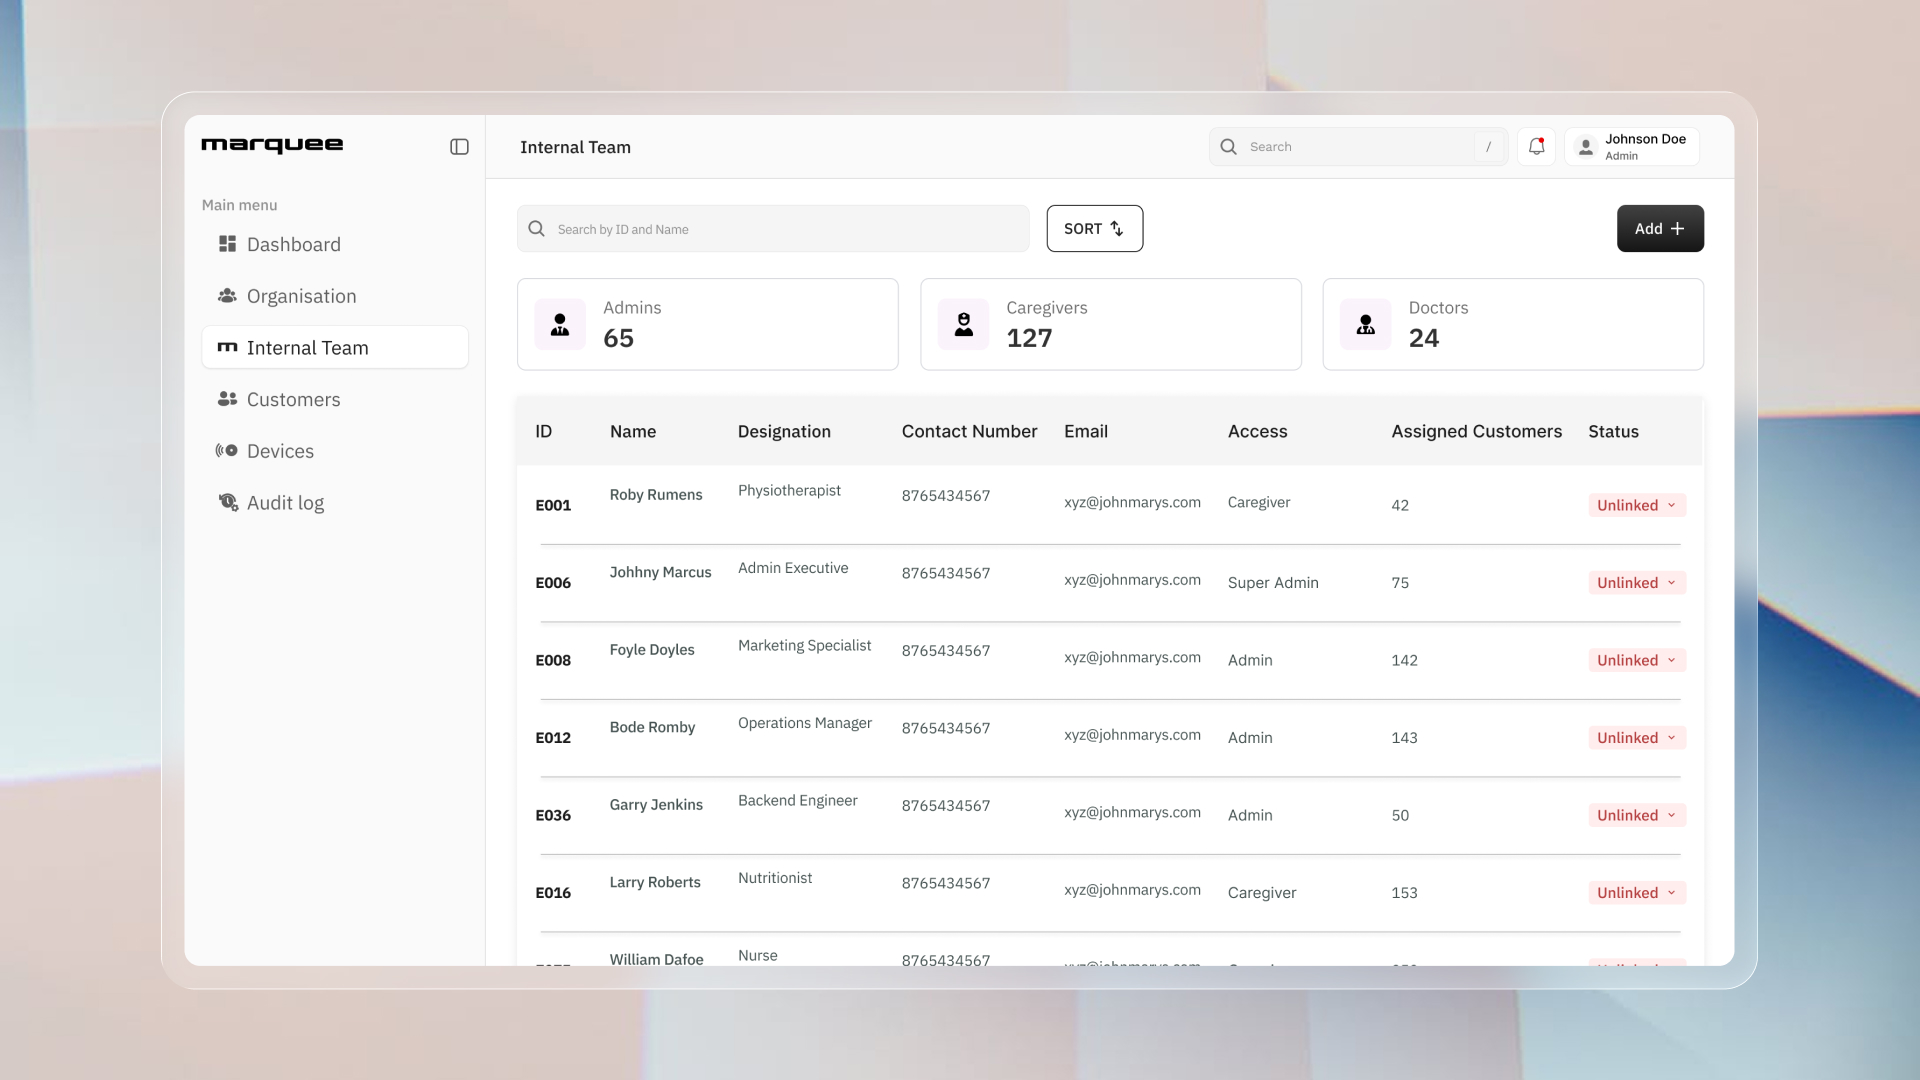
Task: Click the Email column header
Action: [1085, 431]
